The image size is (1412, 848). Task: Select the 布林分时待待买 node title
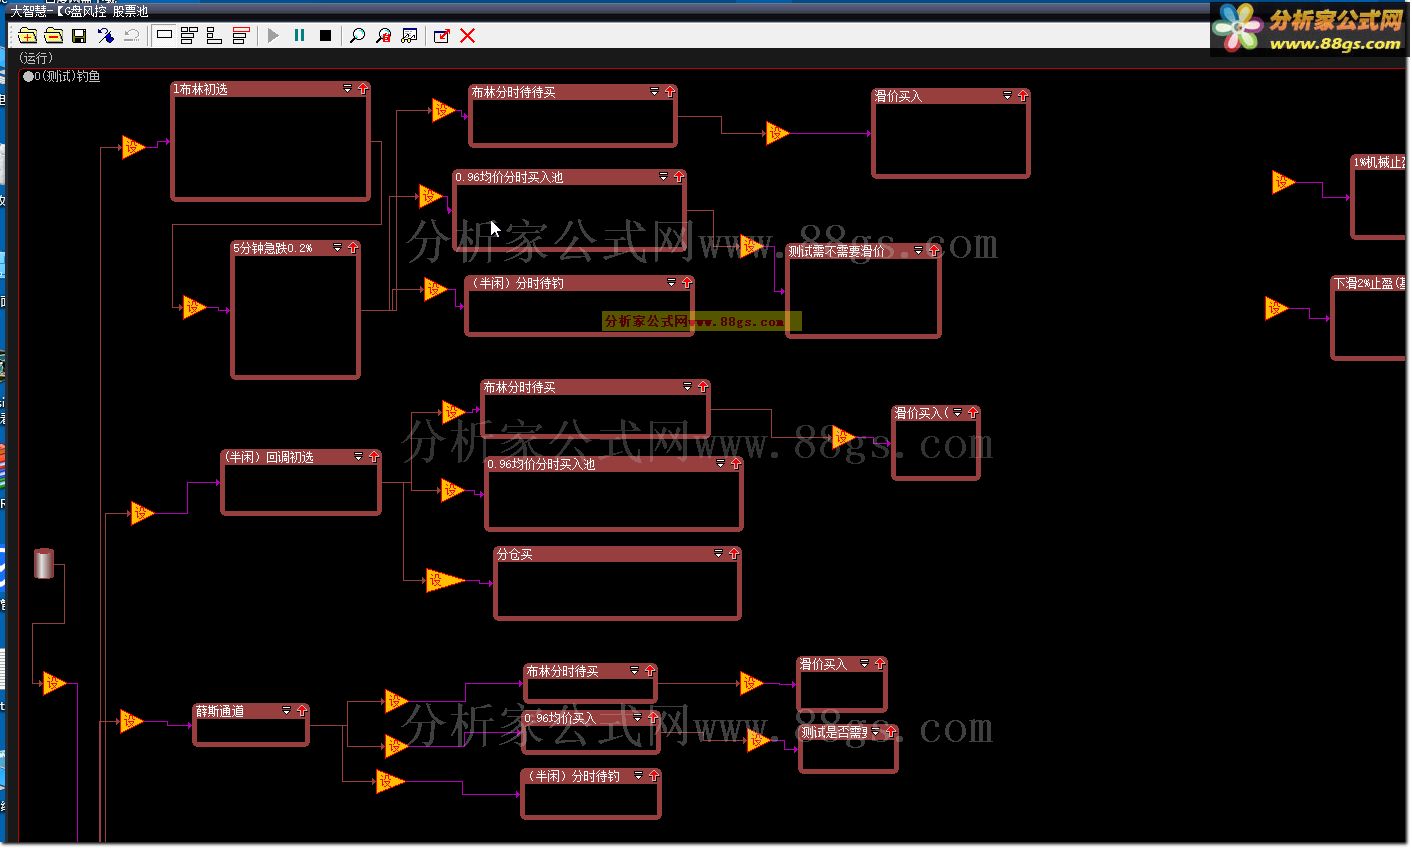tap(514, 92)
